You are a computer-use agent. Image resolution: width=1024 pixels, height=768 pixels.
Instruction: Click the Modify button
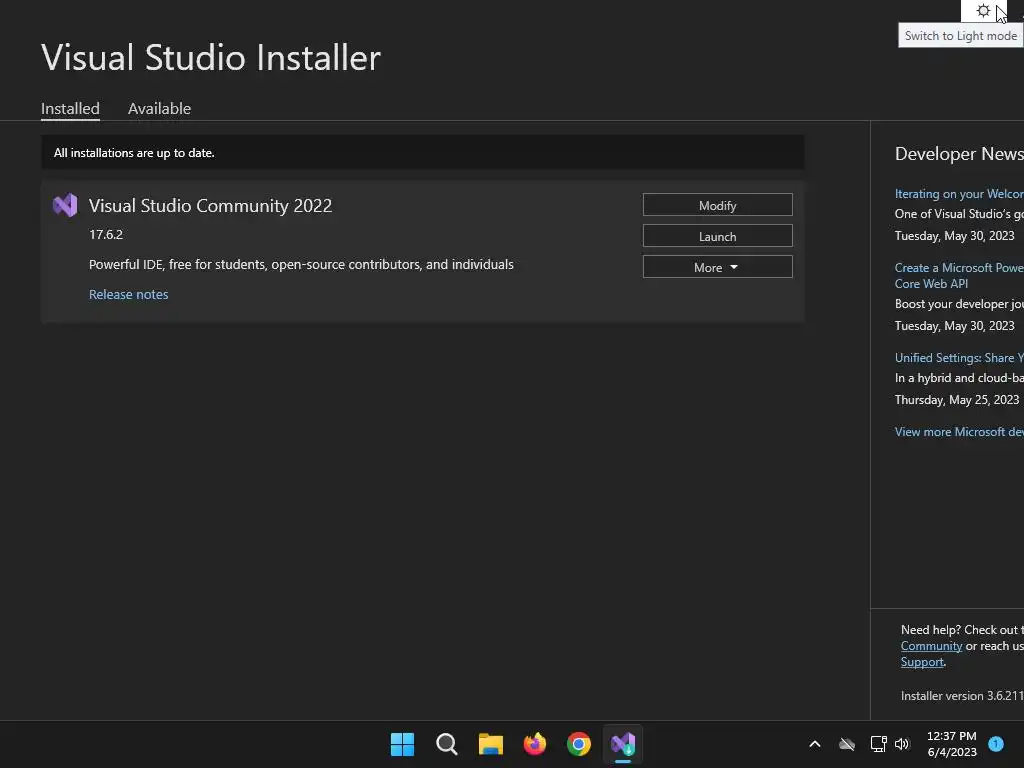[x=718, y=205]
